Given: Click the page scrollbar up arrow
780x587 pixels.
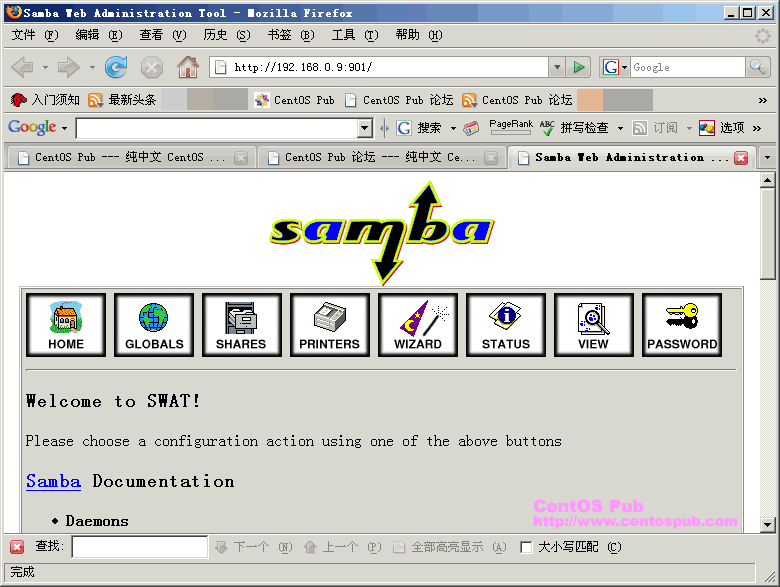Looking at the screenshot, I should tap(768, 180).
